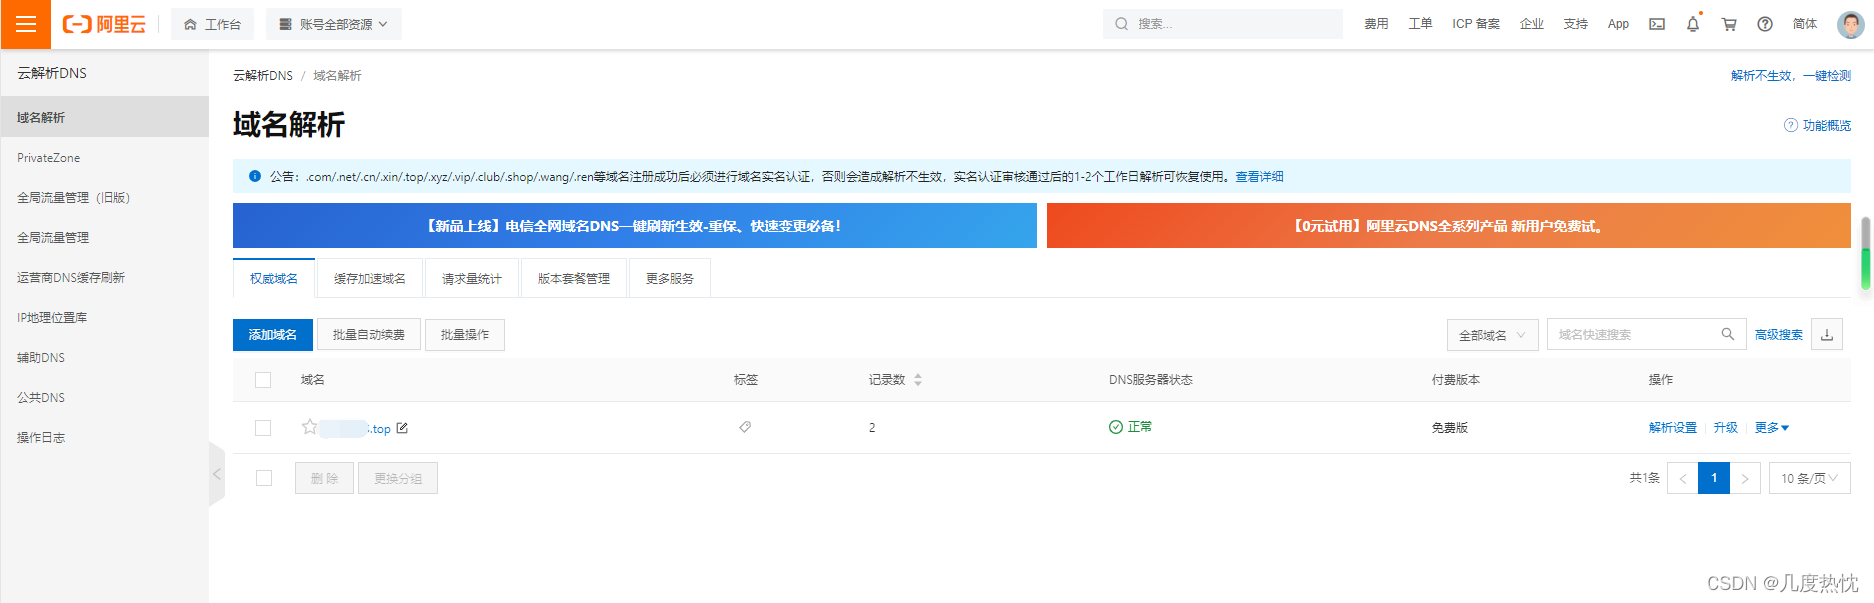The width and height of the screenshot is (1874, 603).
Task: Open 高级搜索 link
Action: tap(1779, 335)
